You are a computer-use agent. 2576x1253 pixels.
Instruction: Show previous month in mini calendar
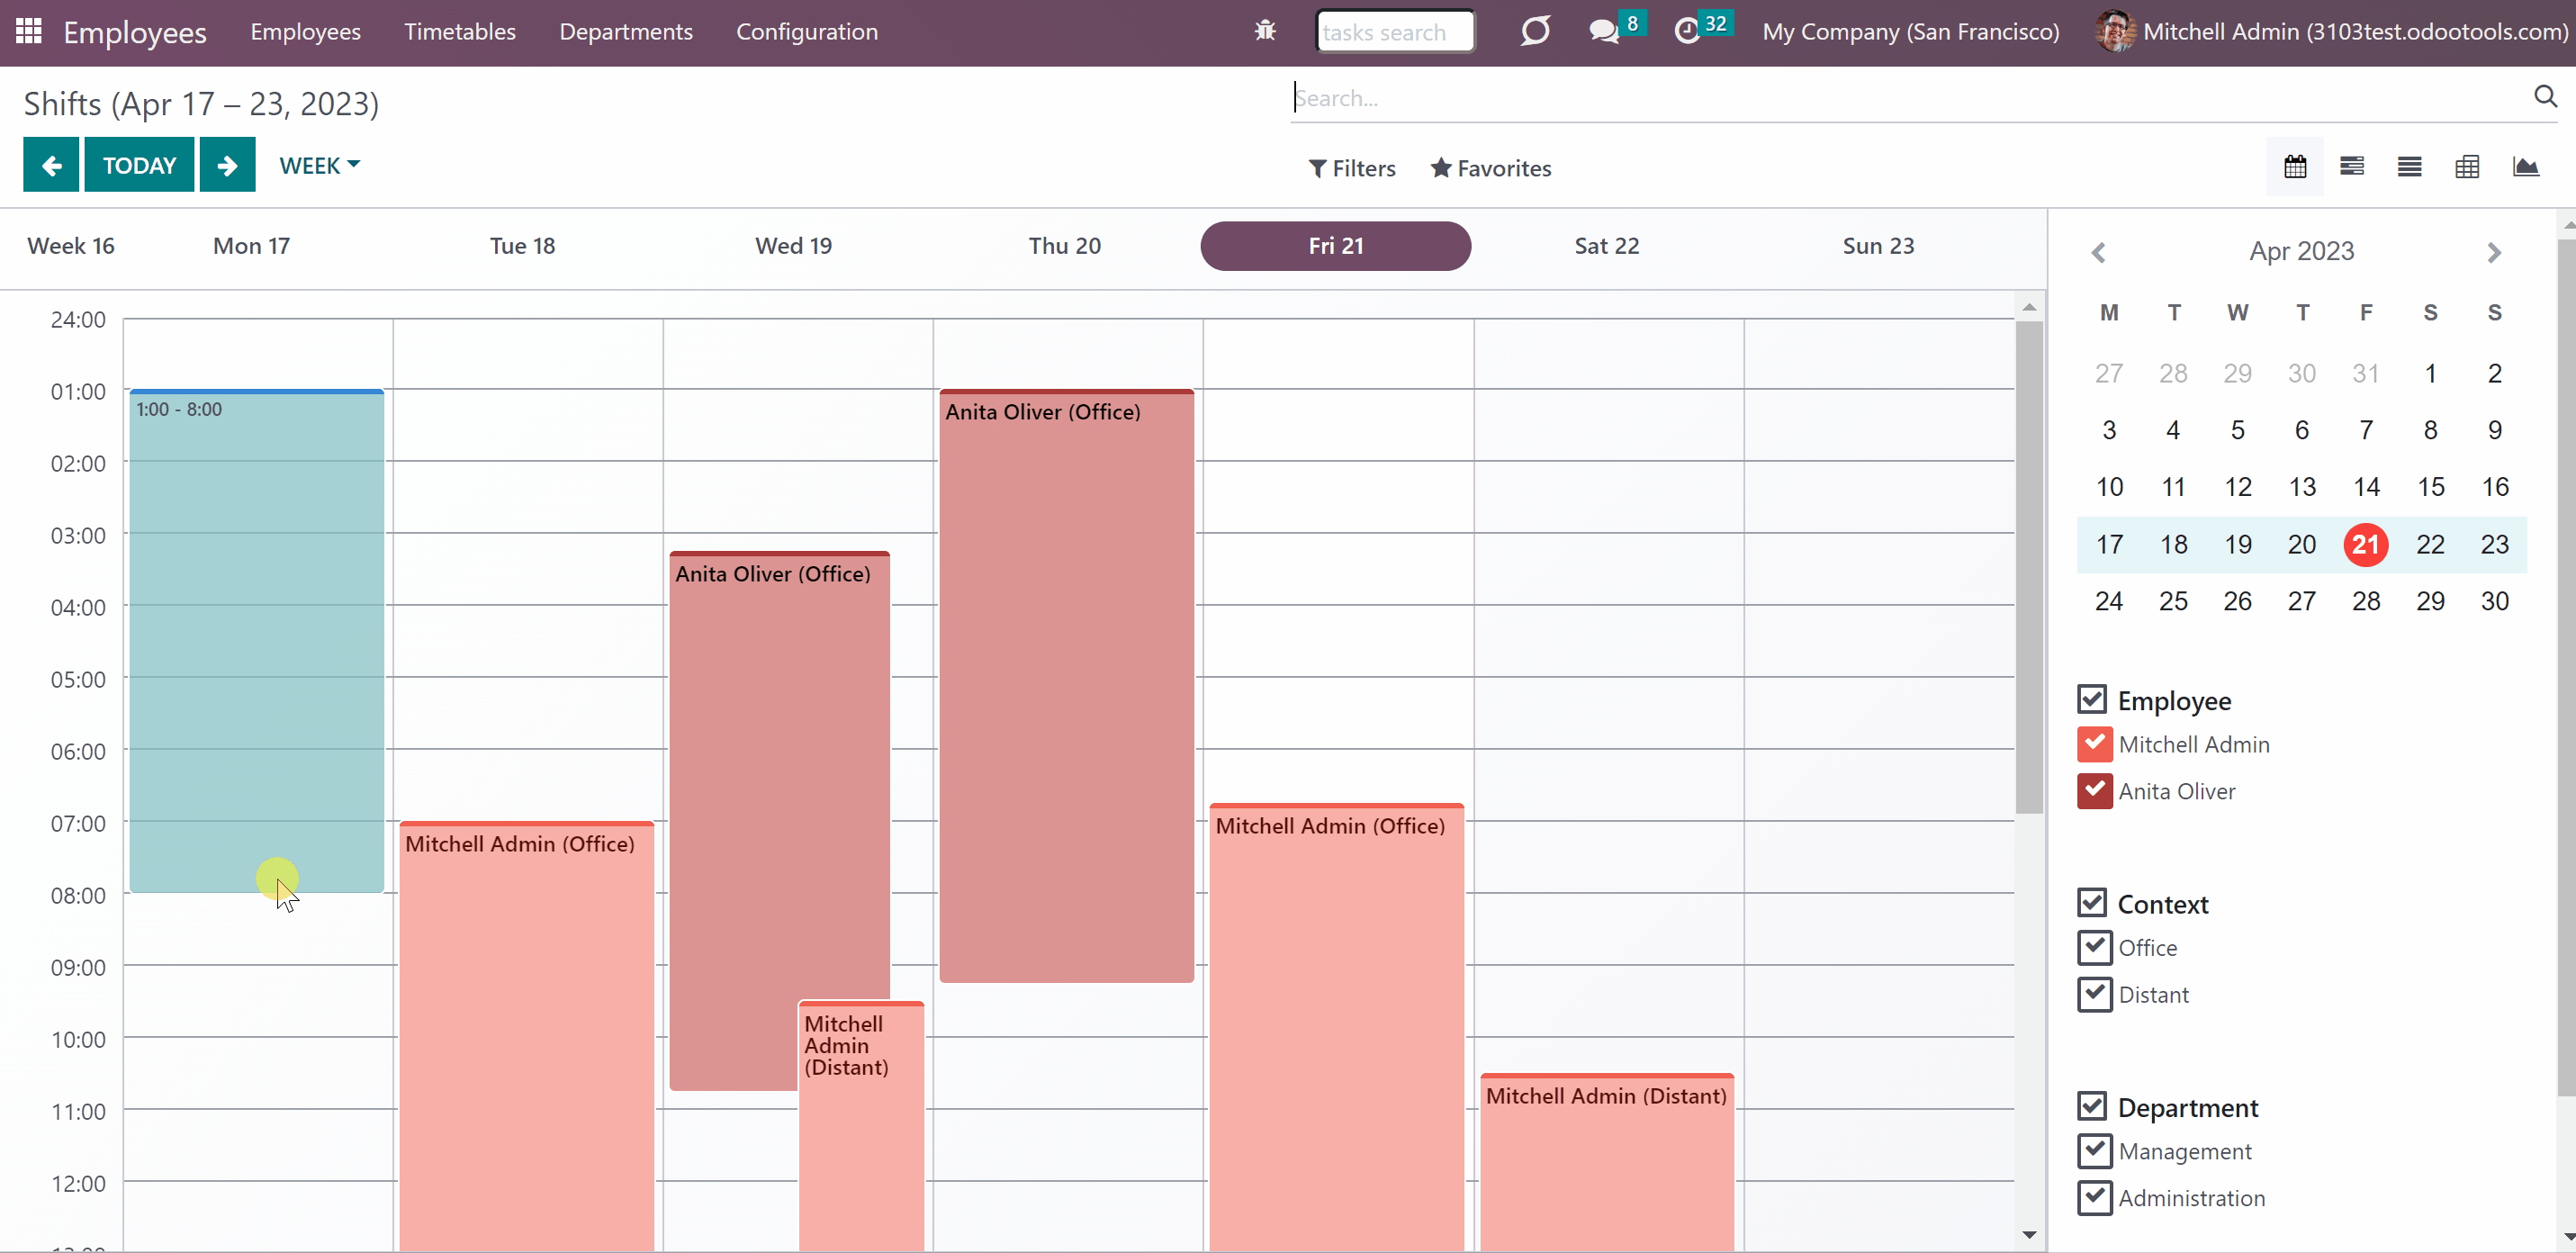(x=2099, y=253)
